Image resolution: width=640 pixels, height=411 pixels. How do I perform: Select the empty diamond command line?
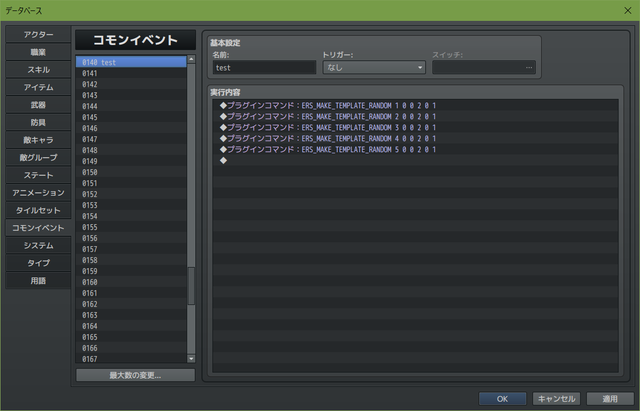click(x=415, y=160)
